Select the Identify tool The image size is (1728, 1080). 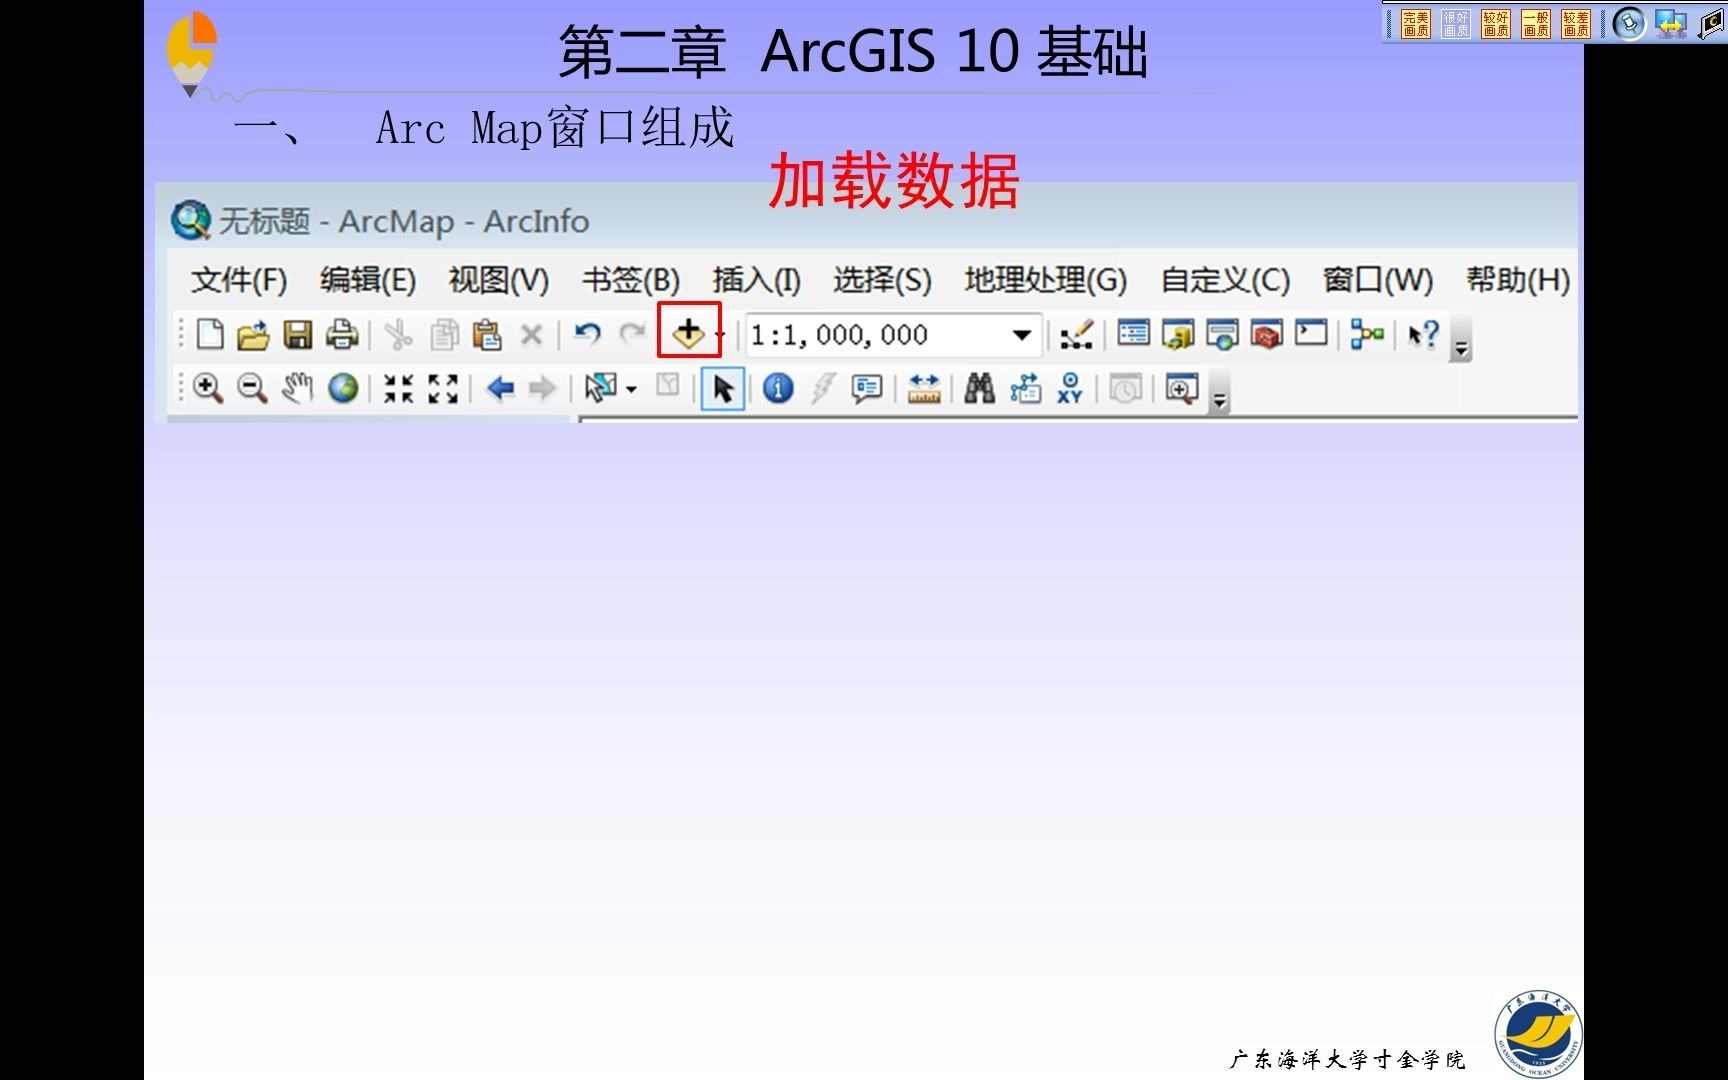click(779, 389)
